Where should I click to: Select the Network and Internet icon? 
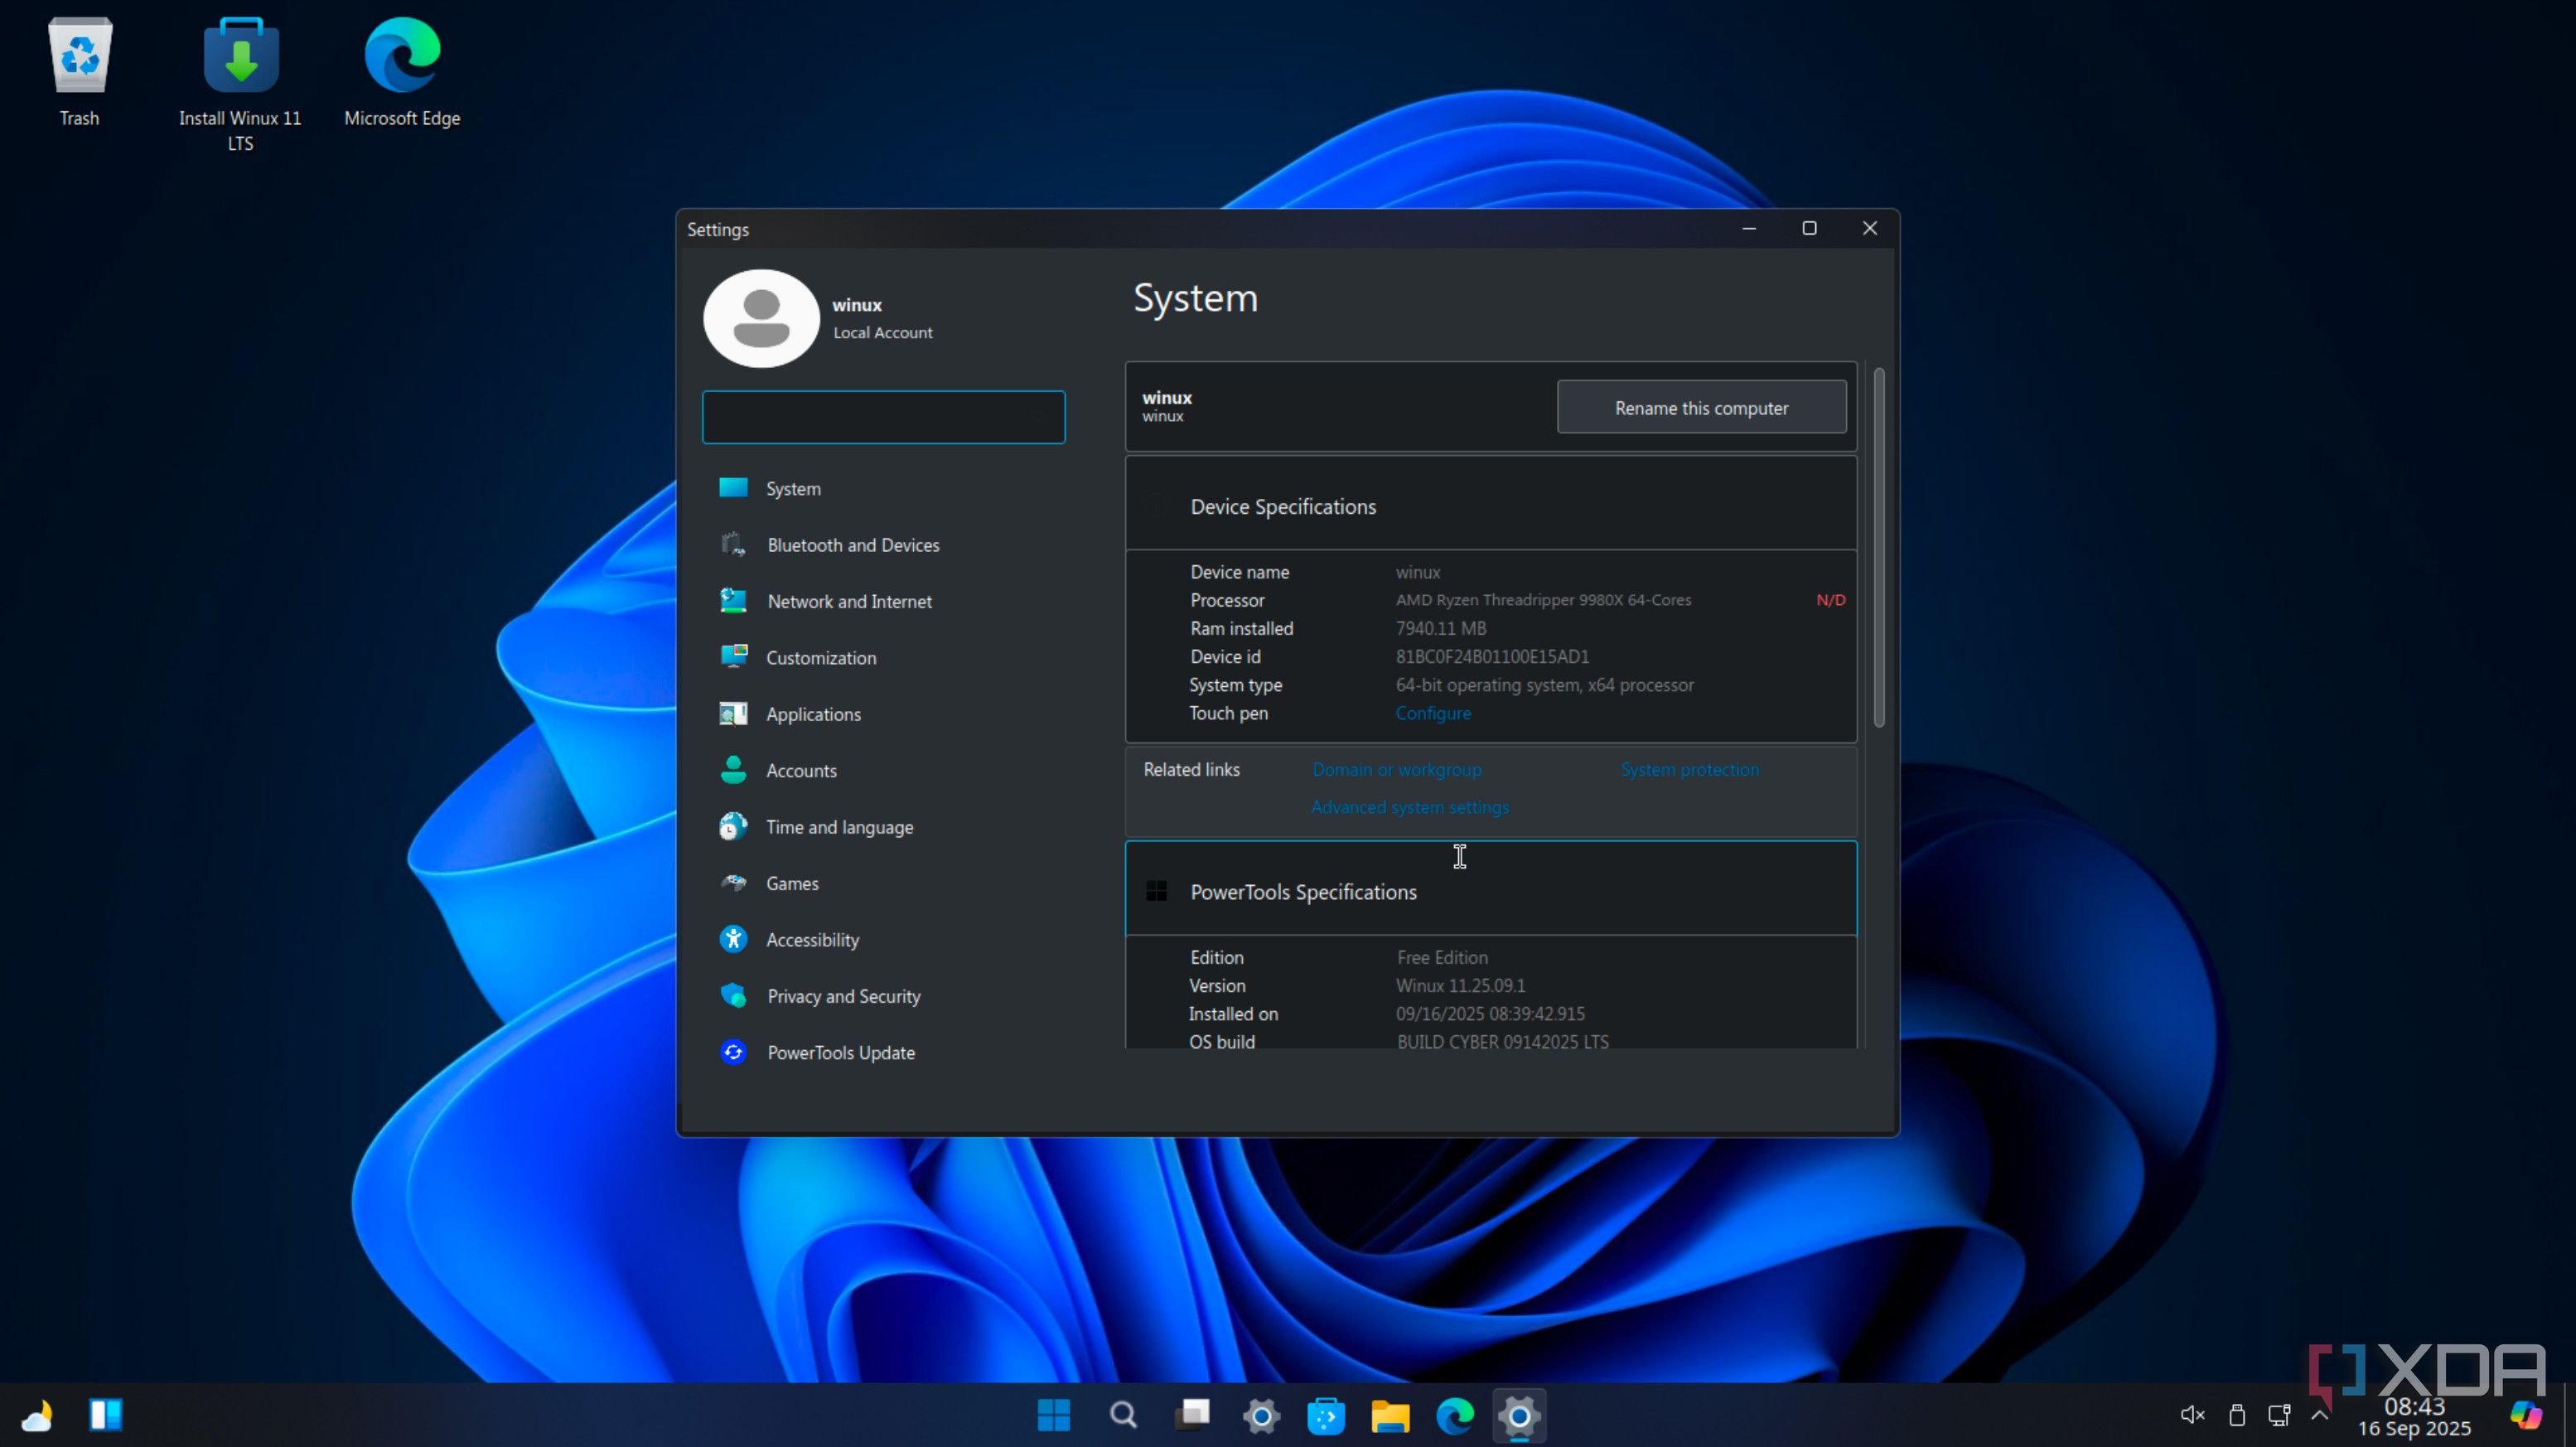[733, 600]
